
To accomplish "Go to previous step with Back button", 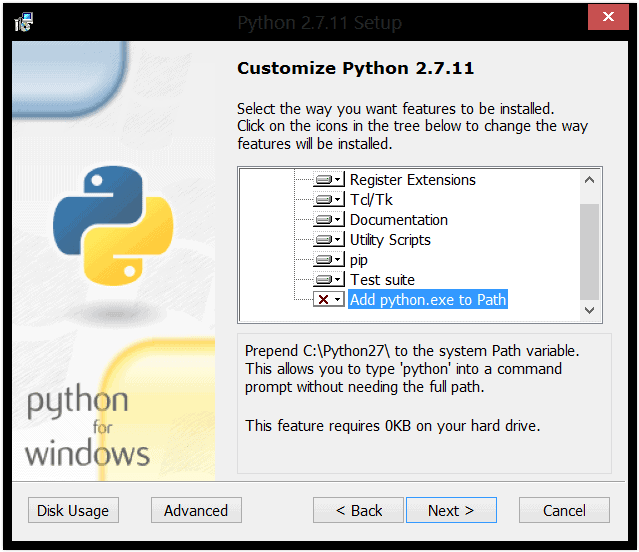I will 358,510.
